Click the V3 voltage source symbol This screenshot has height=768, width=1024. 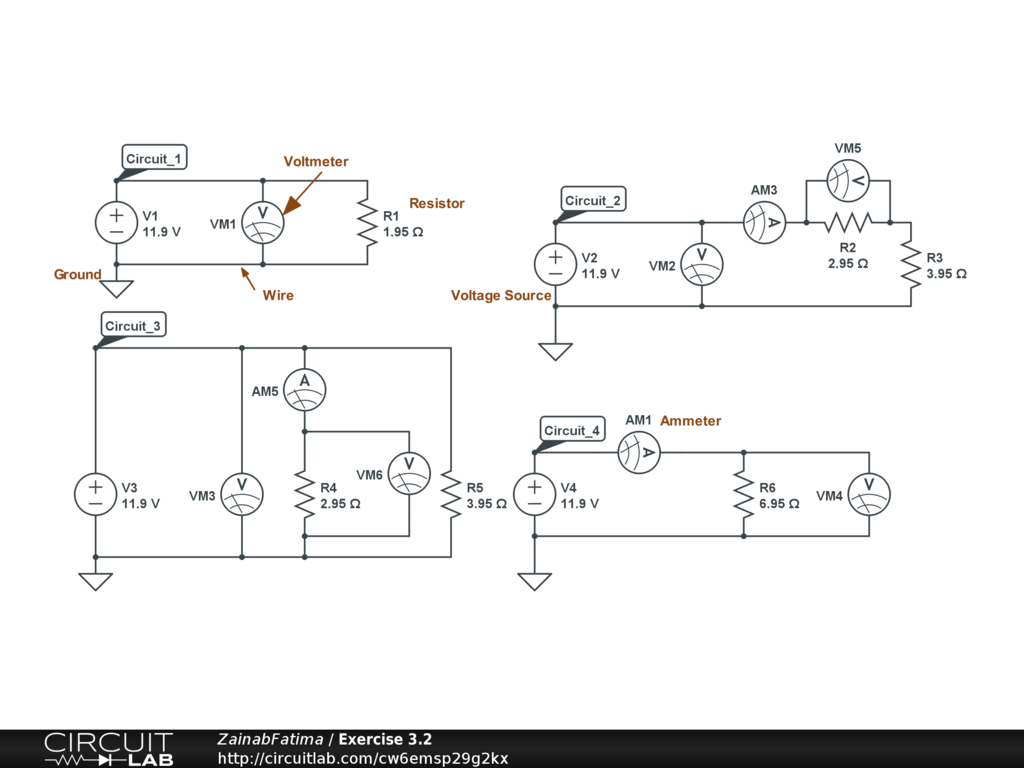[96, 494]
